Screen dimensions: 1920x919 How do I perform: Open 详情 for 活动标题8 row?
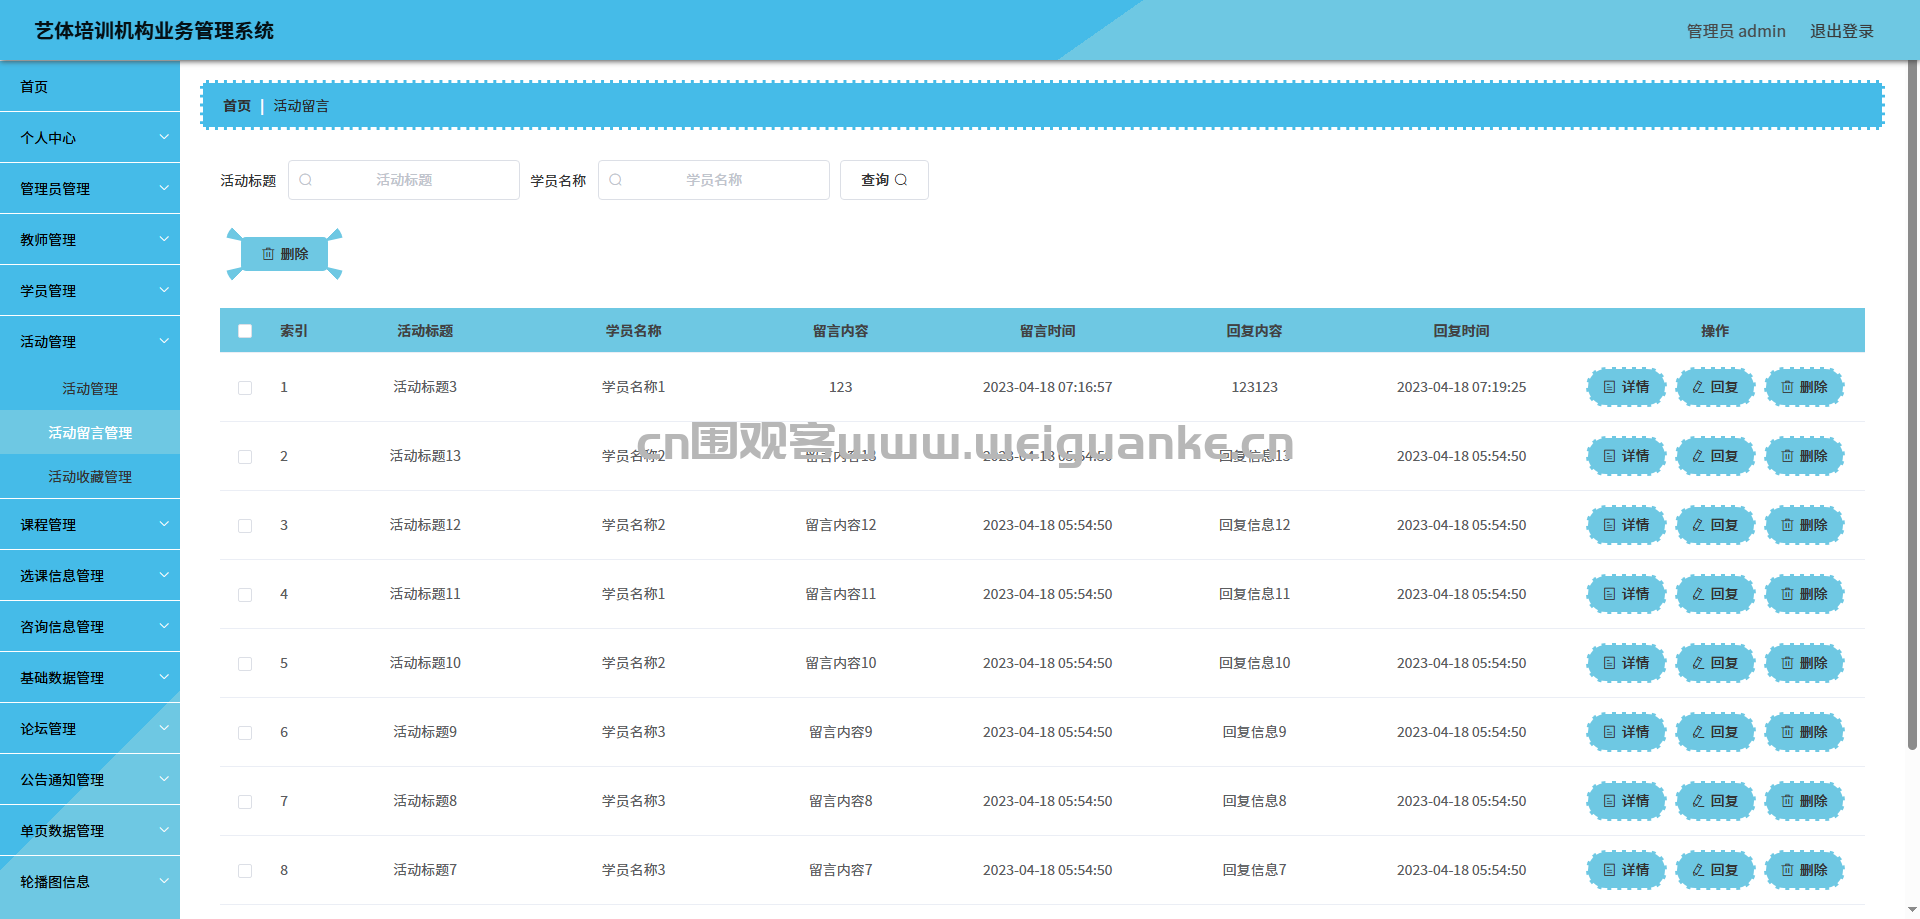(x=1626, y=801)
